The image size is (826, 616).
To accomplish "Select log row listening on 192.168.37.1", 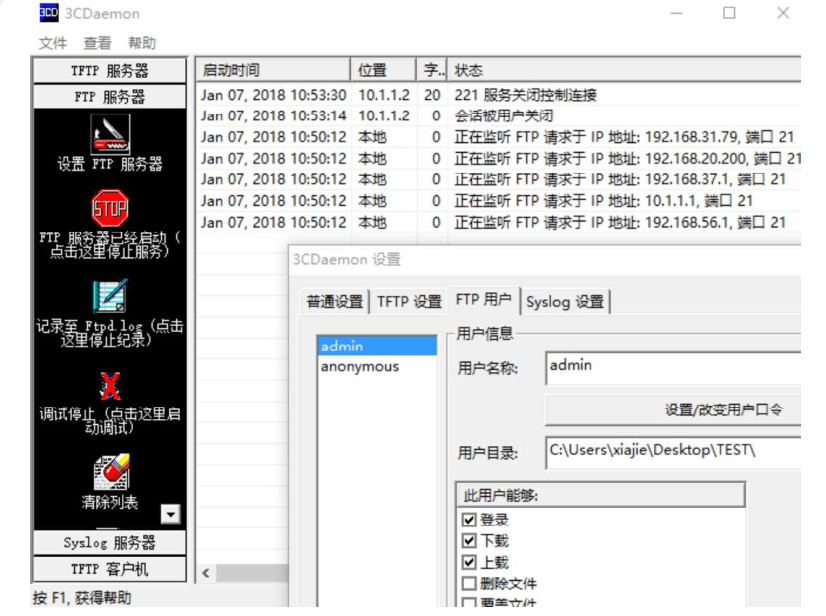I will 499,180.
